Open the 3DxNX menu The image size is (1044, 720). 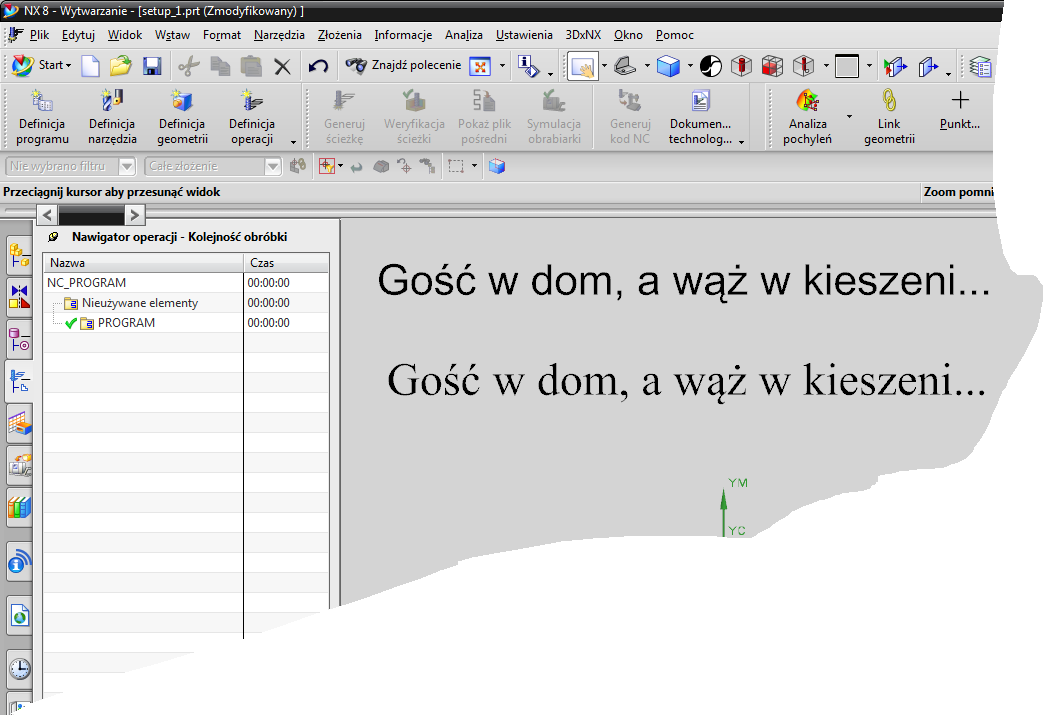(x=583, y=35)
